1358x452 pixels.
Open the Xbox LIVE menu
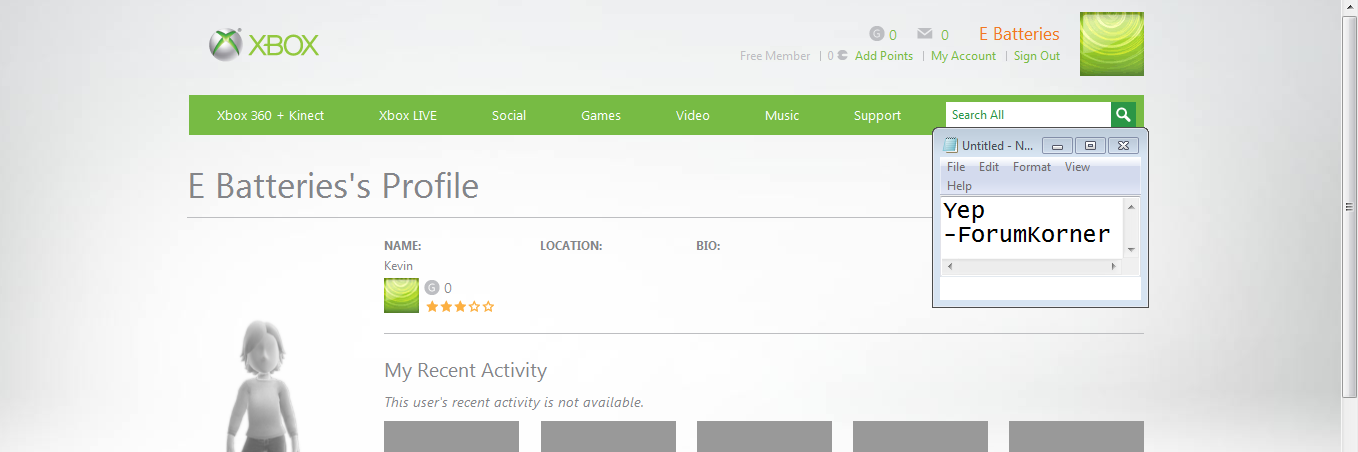pyautogui.click(x=408, y=116)
